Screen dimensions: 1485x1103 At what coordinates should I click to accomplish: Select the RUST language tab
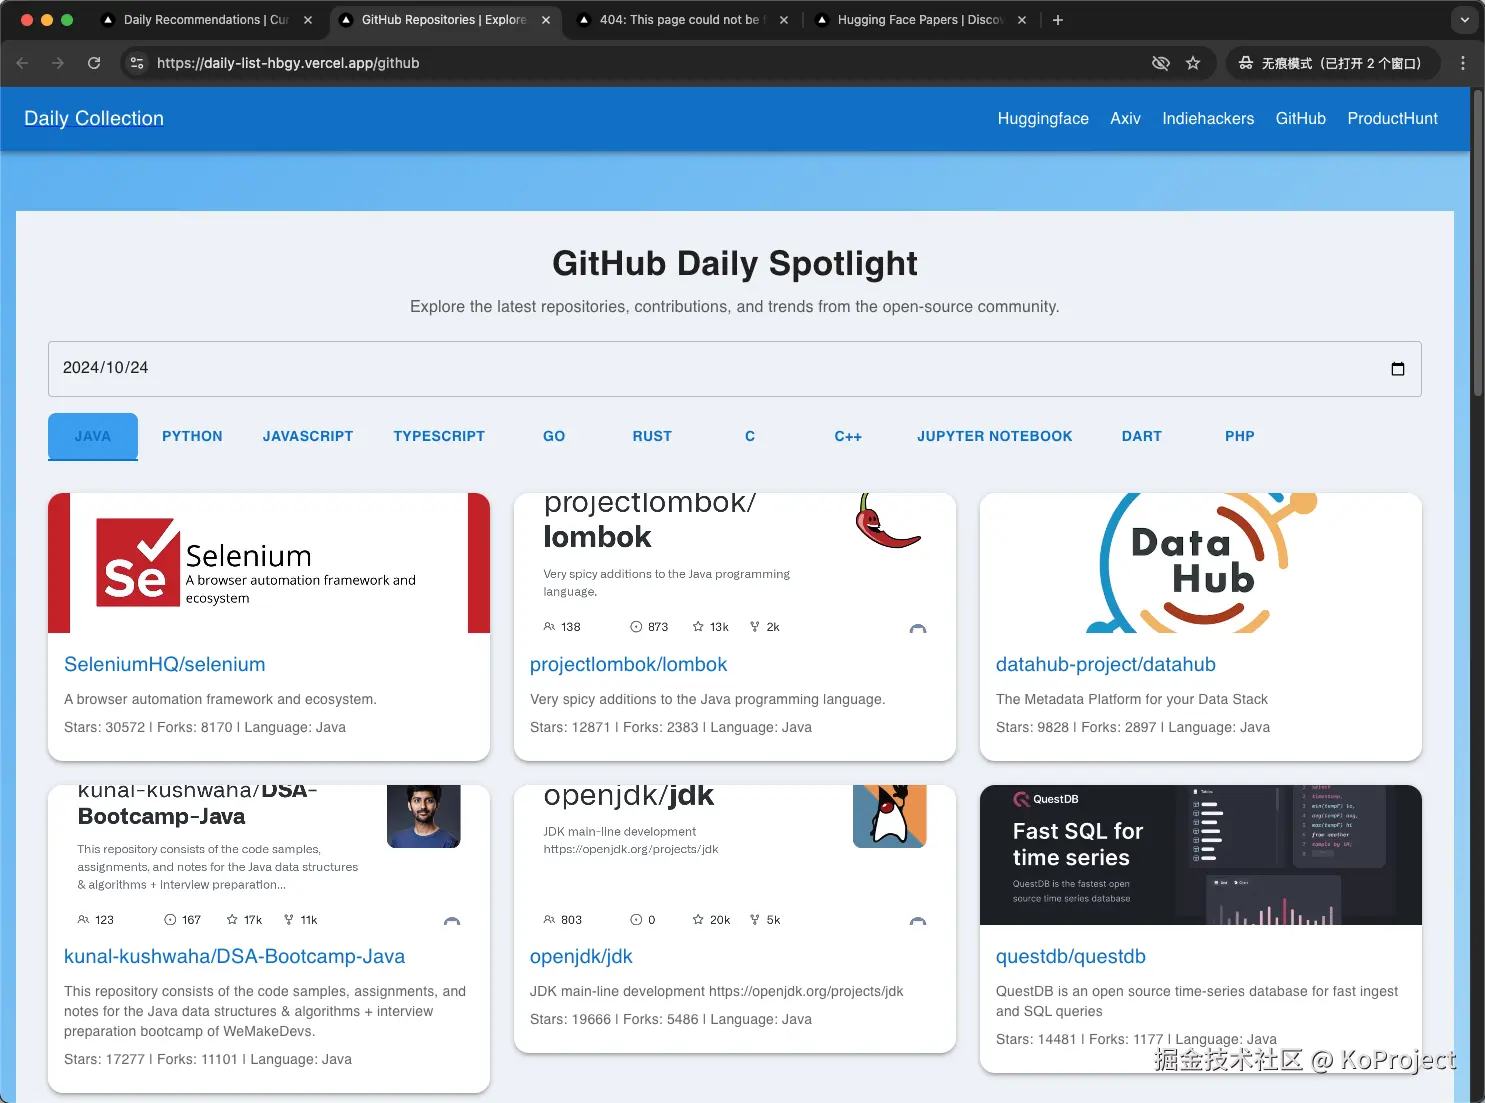[652, 436]
